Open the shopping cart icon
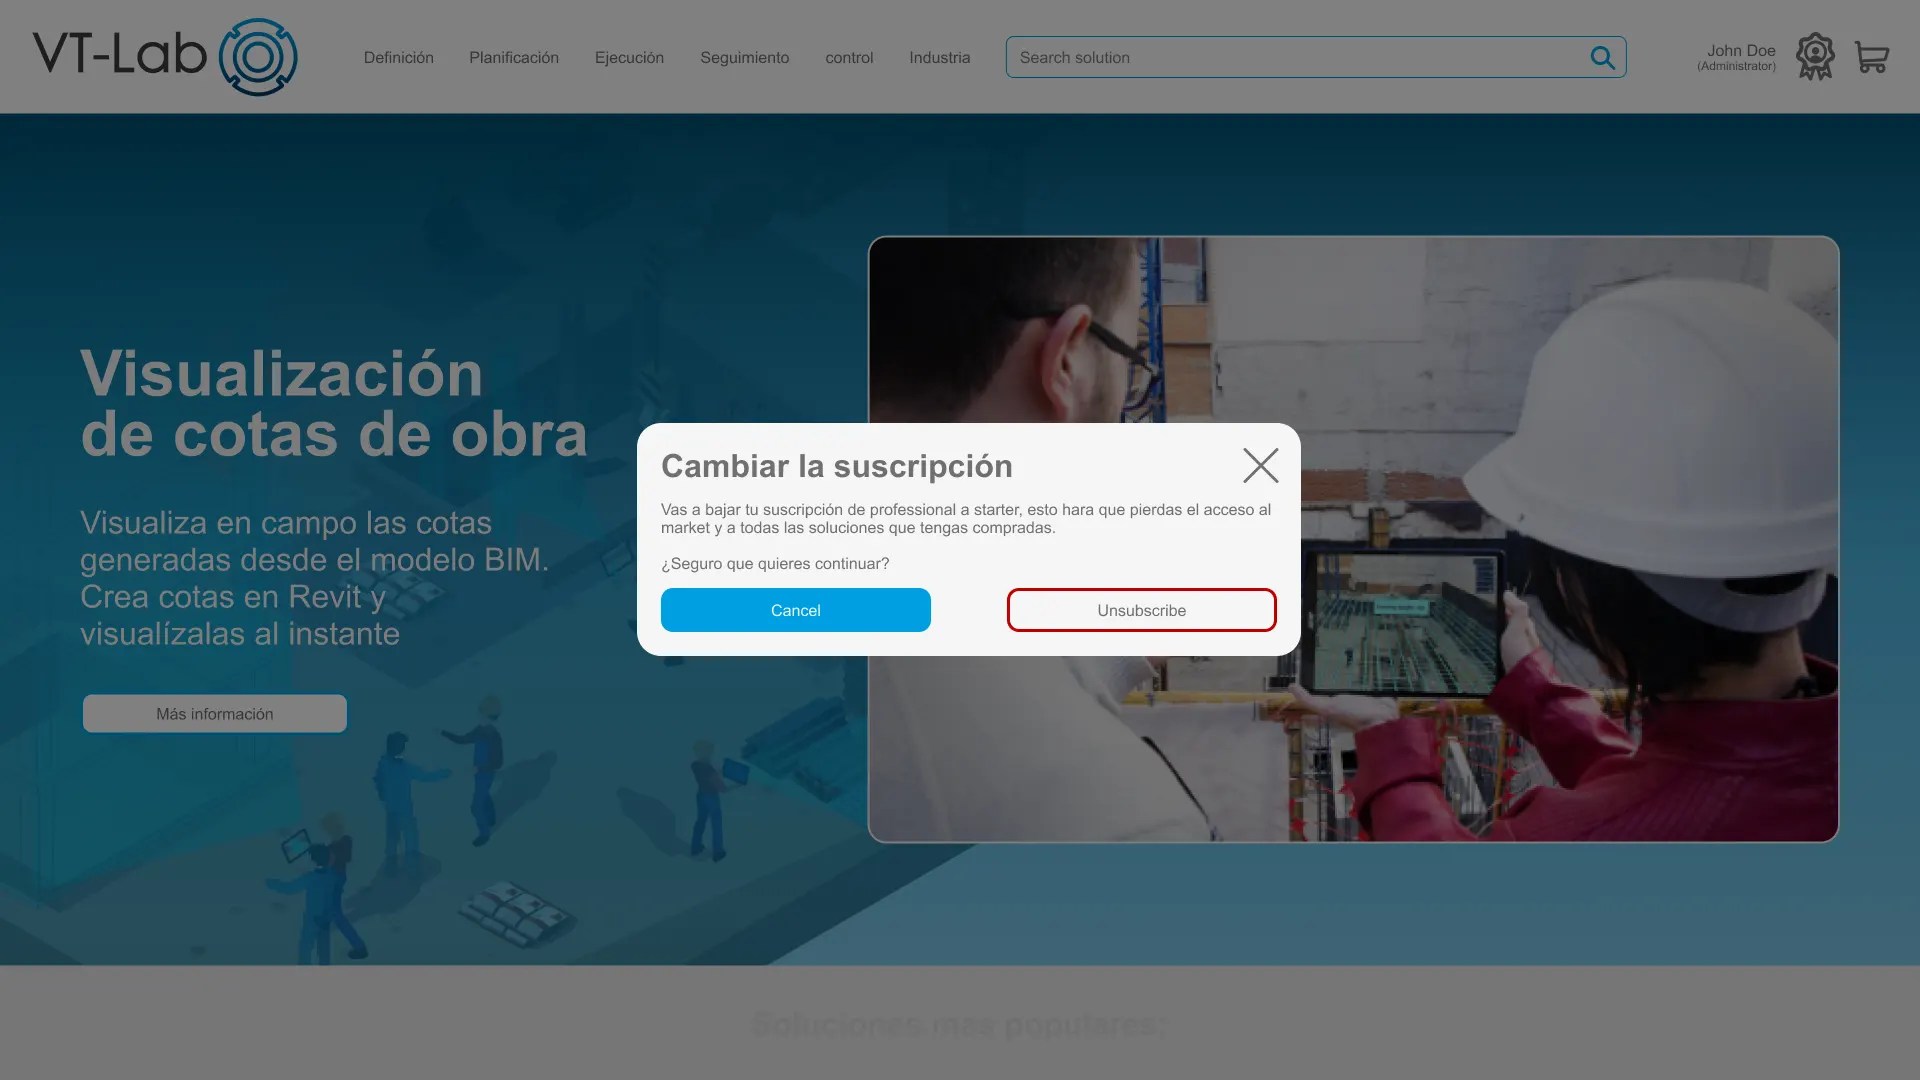1920x1080 pixels. 1871,57
